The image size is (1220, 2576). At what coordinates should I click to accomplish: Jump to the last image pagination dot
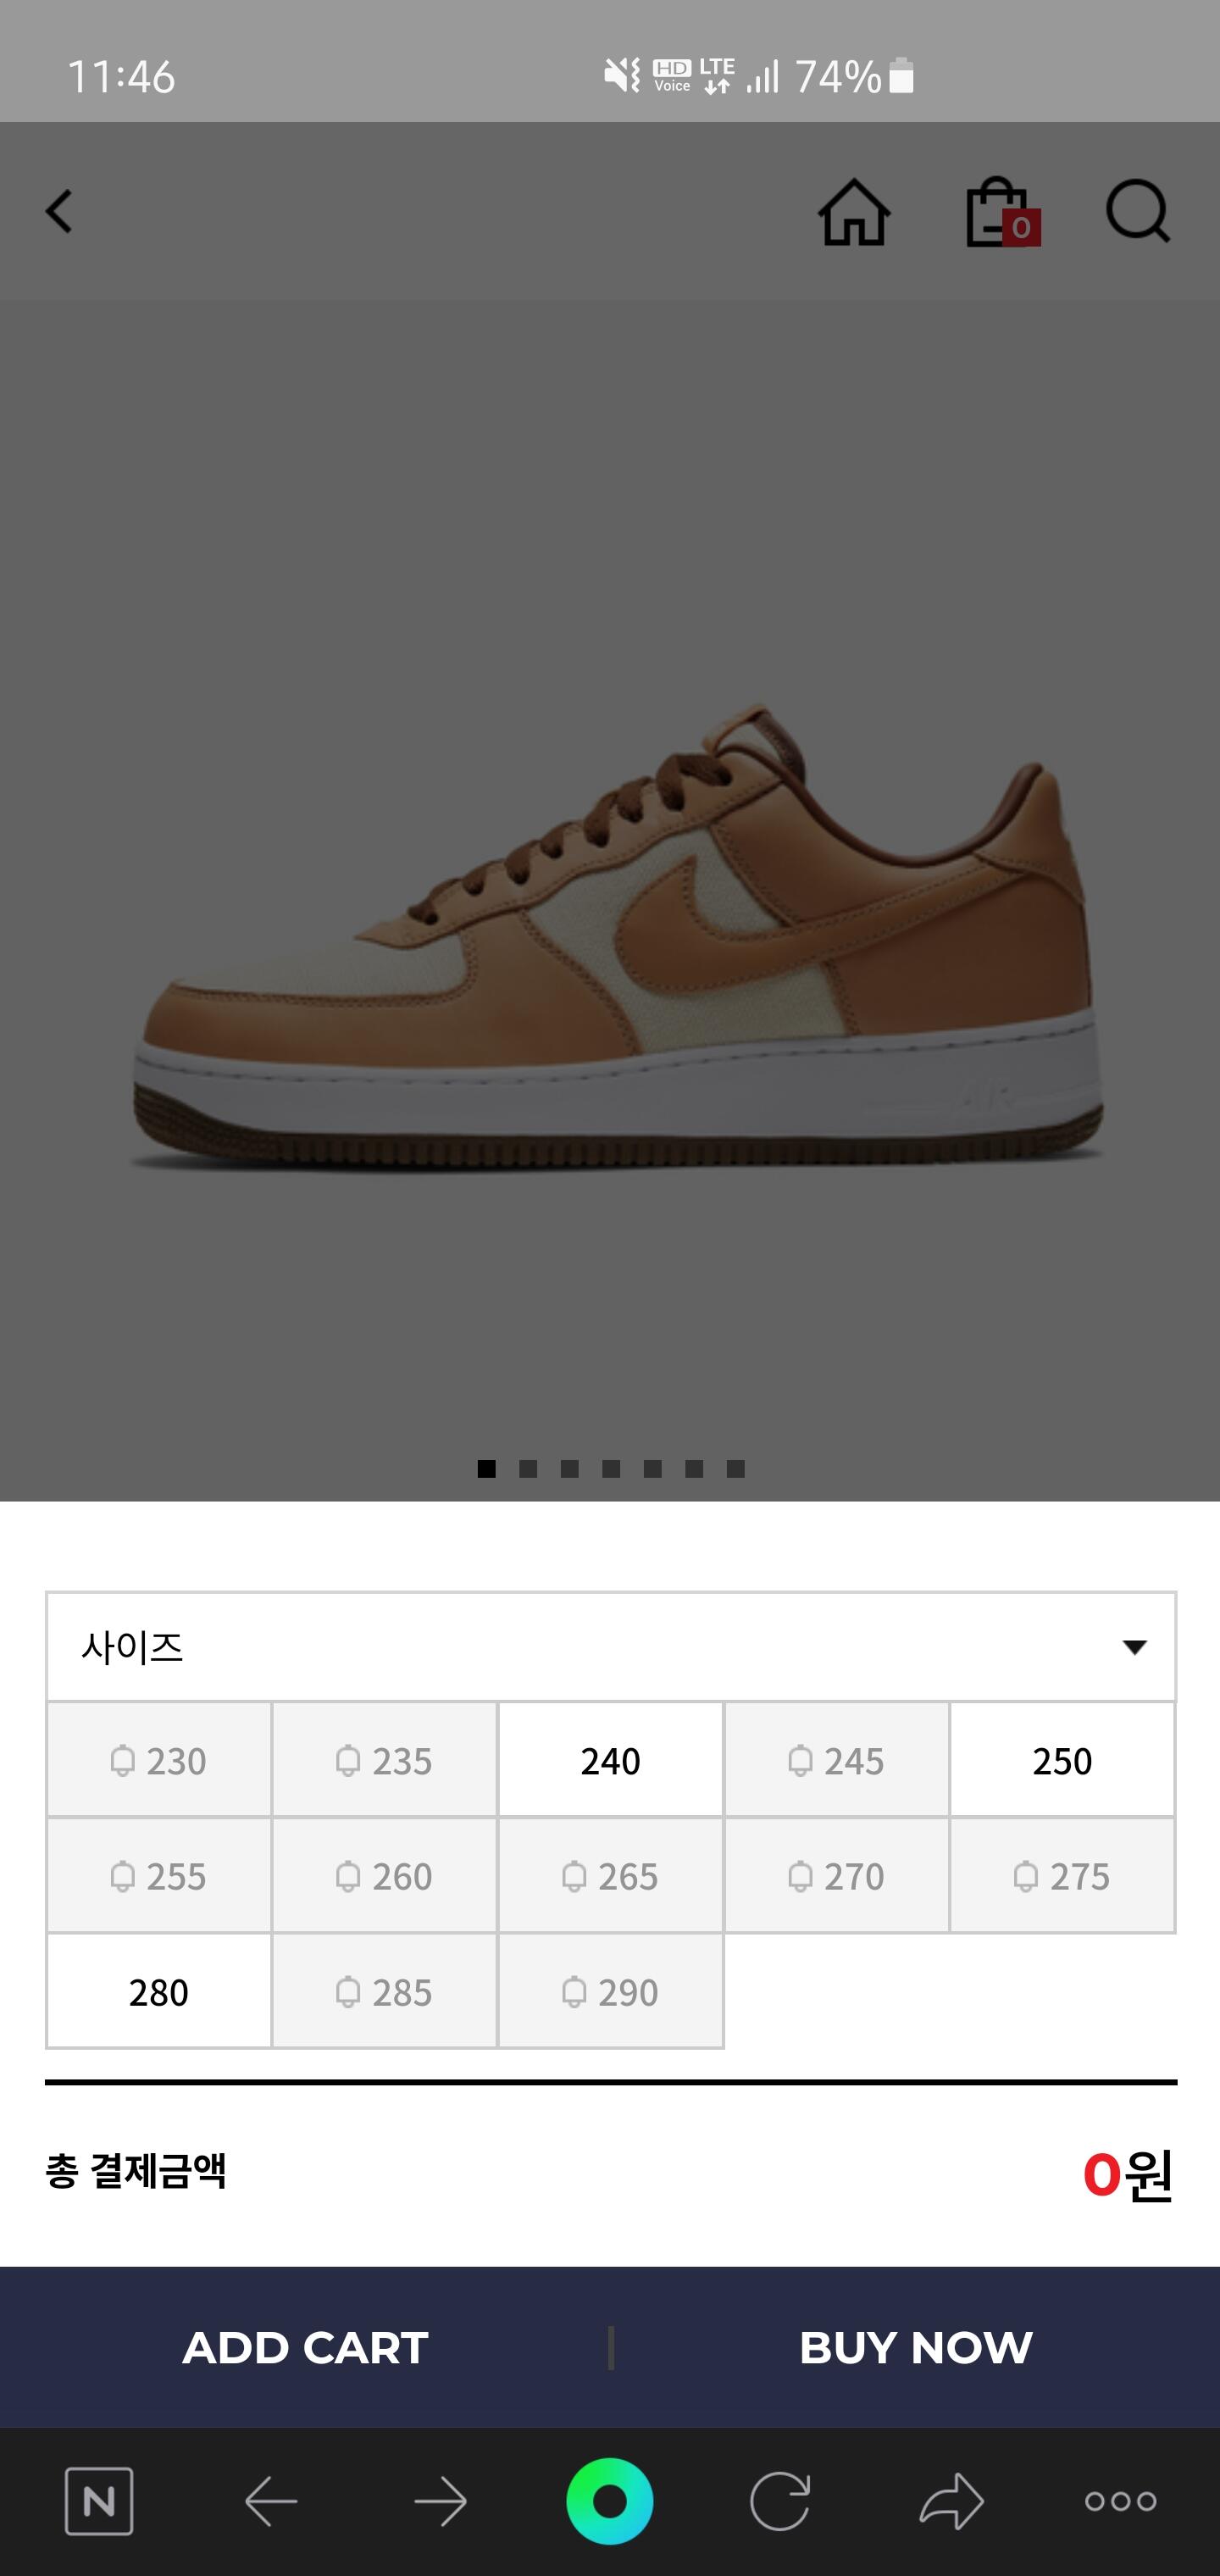736,1468
